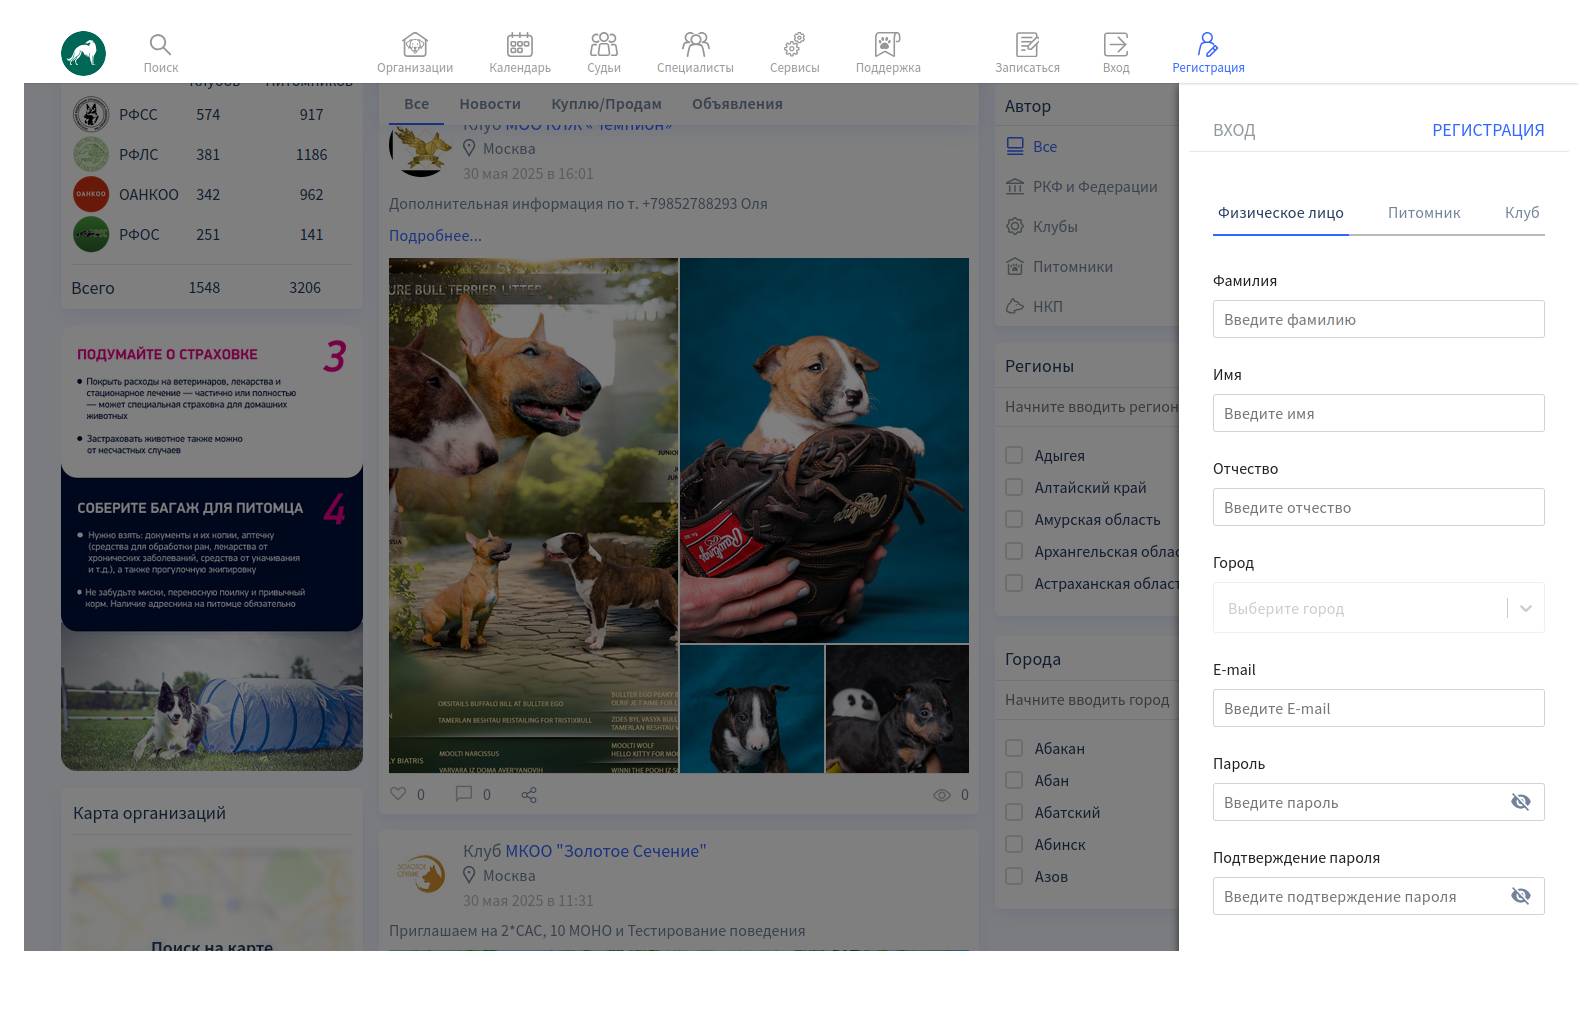Screen dimensions: 1596x1028
Task: Check the Азов city checkbox
Action: (1014, 876)
